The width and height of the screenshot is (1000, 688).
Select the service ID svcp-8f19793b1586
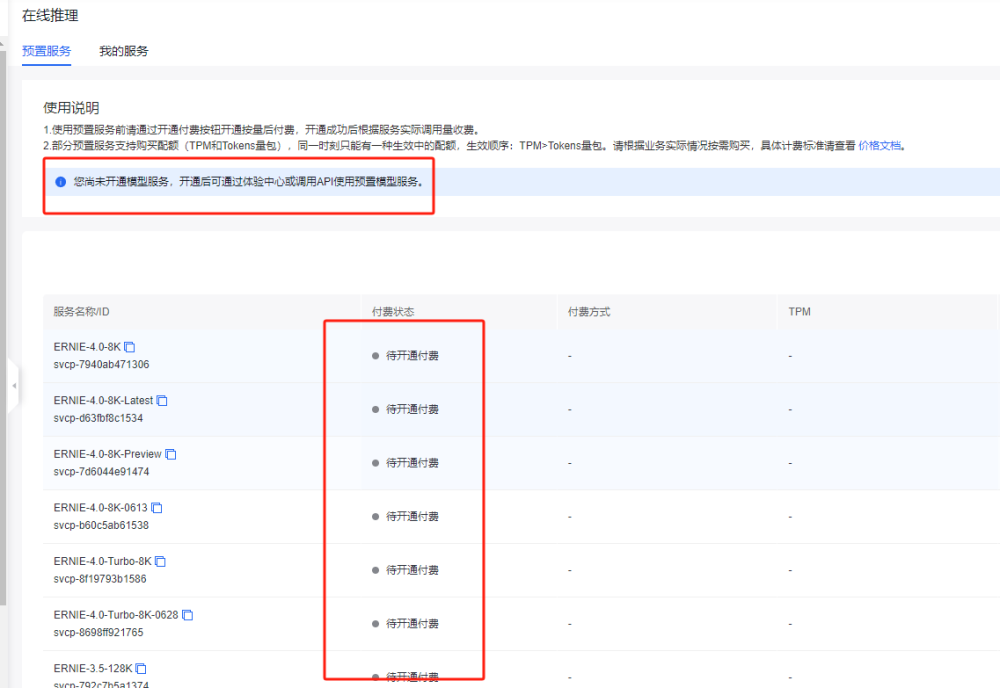point(100,578)
